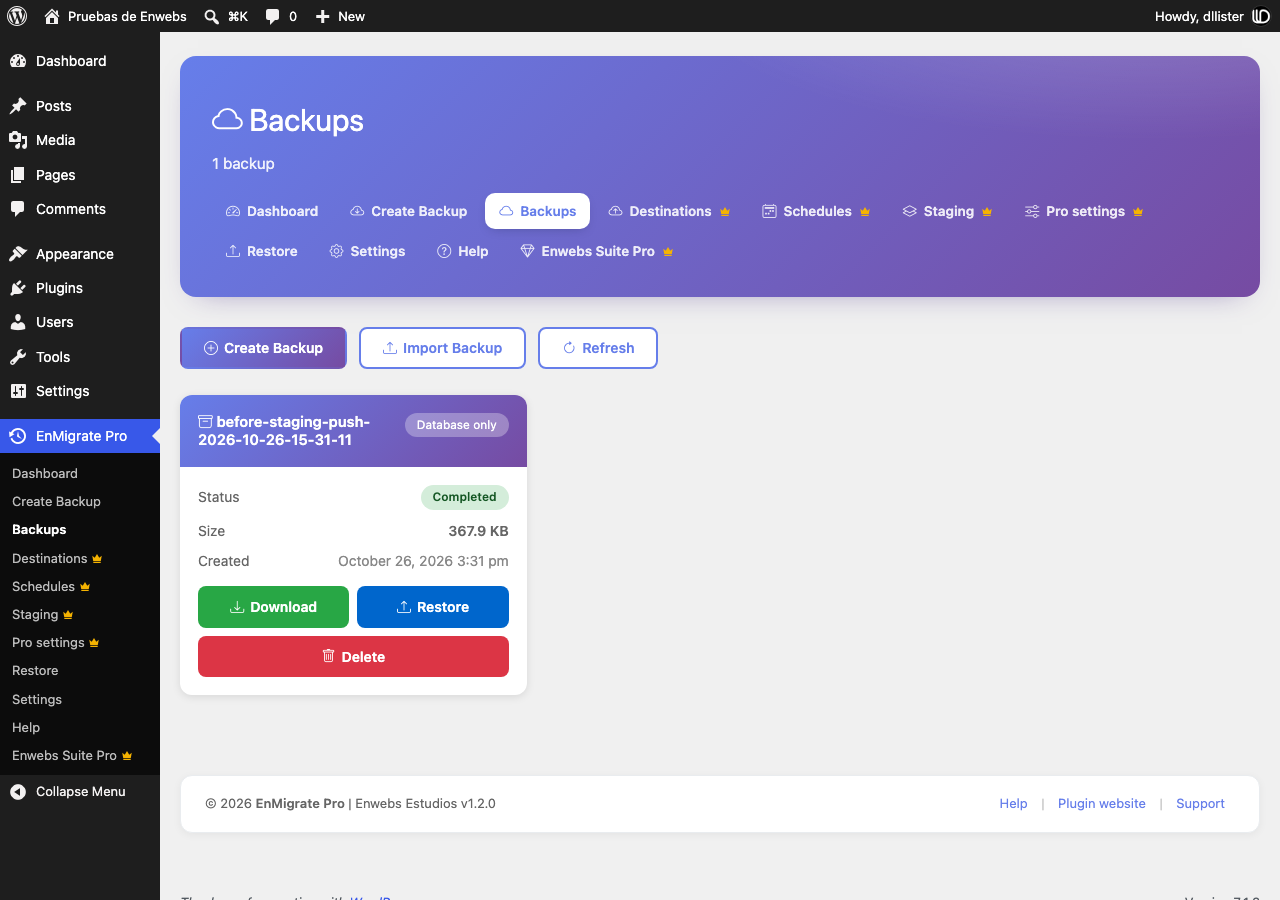Delete the before-staging-push backup
Screen dimensions: 1280x900
tap(353, 657)
